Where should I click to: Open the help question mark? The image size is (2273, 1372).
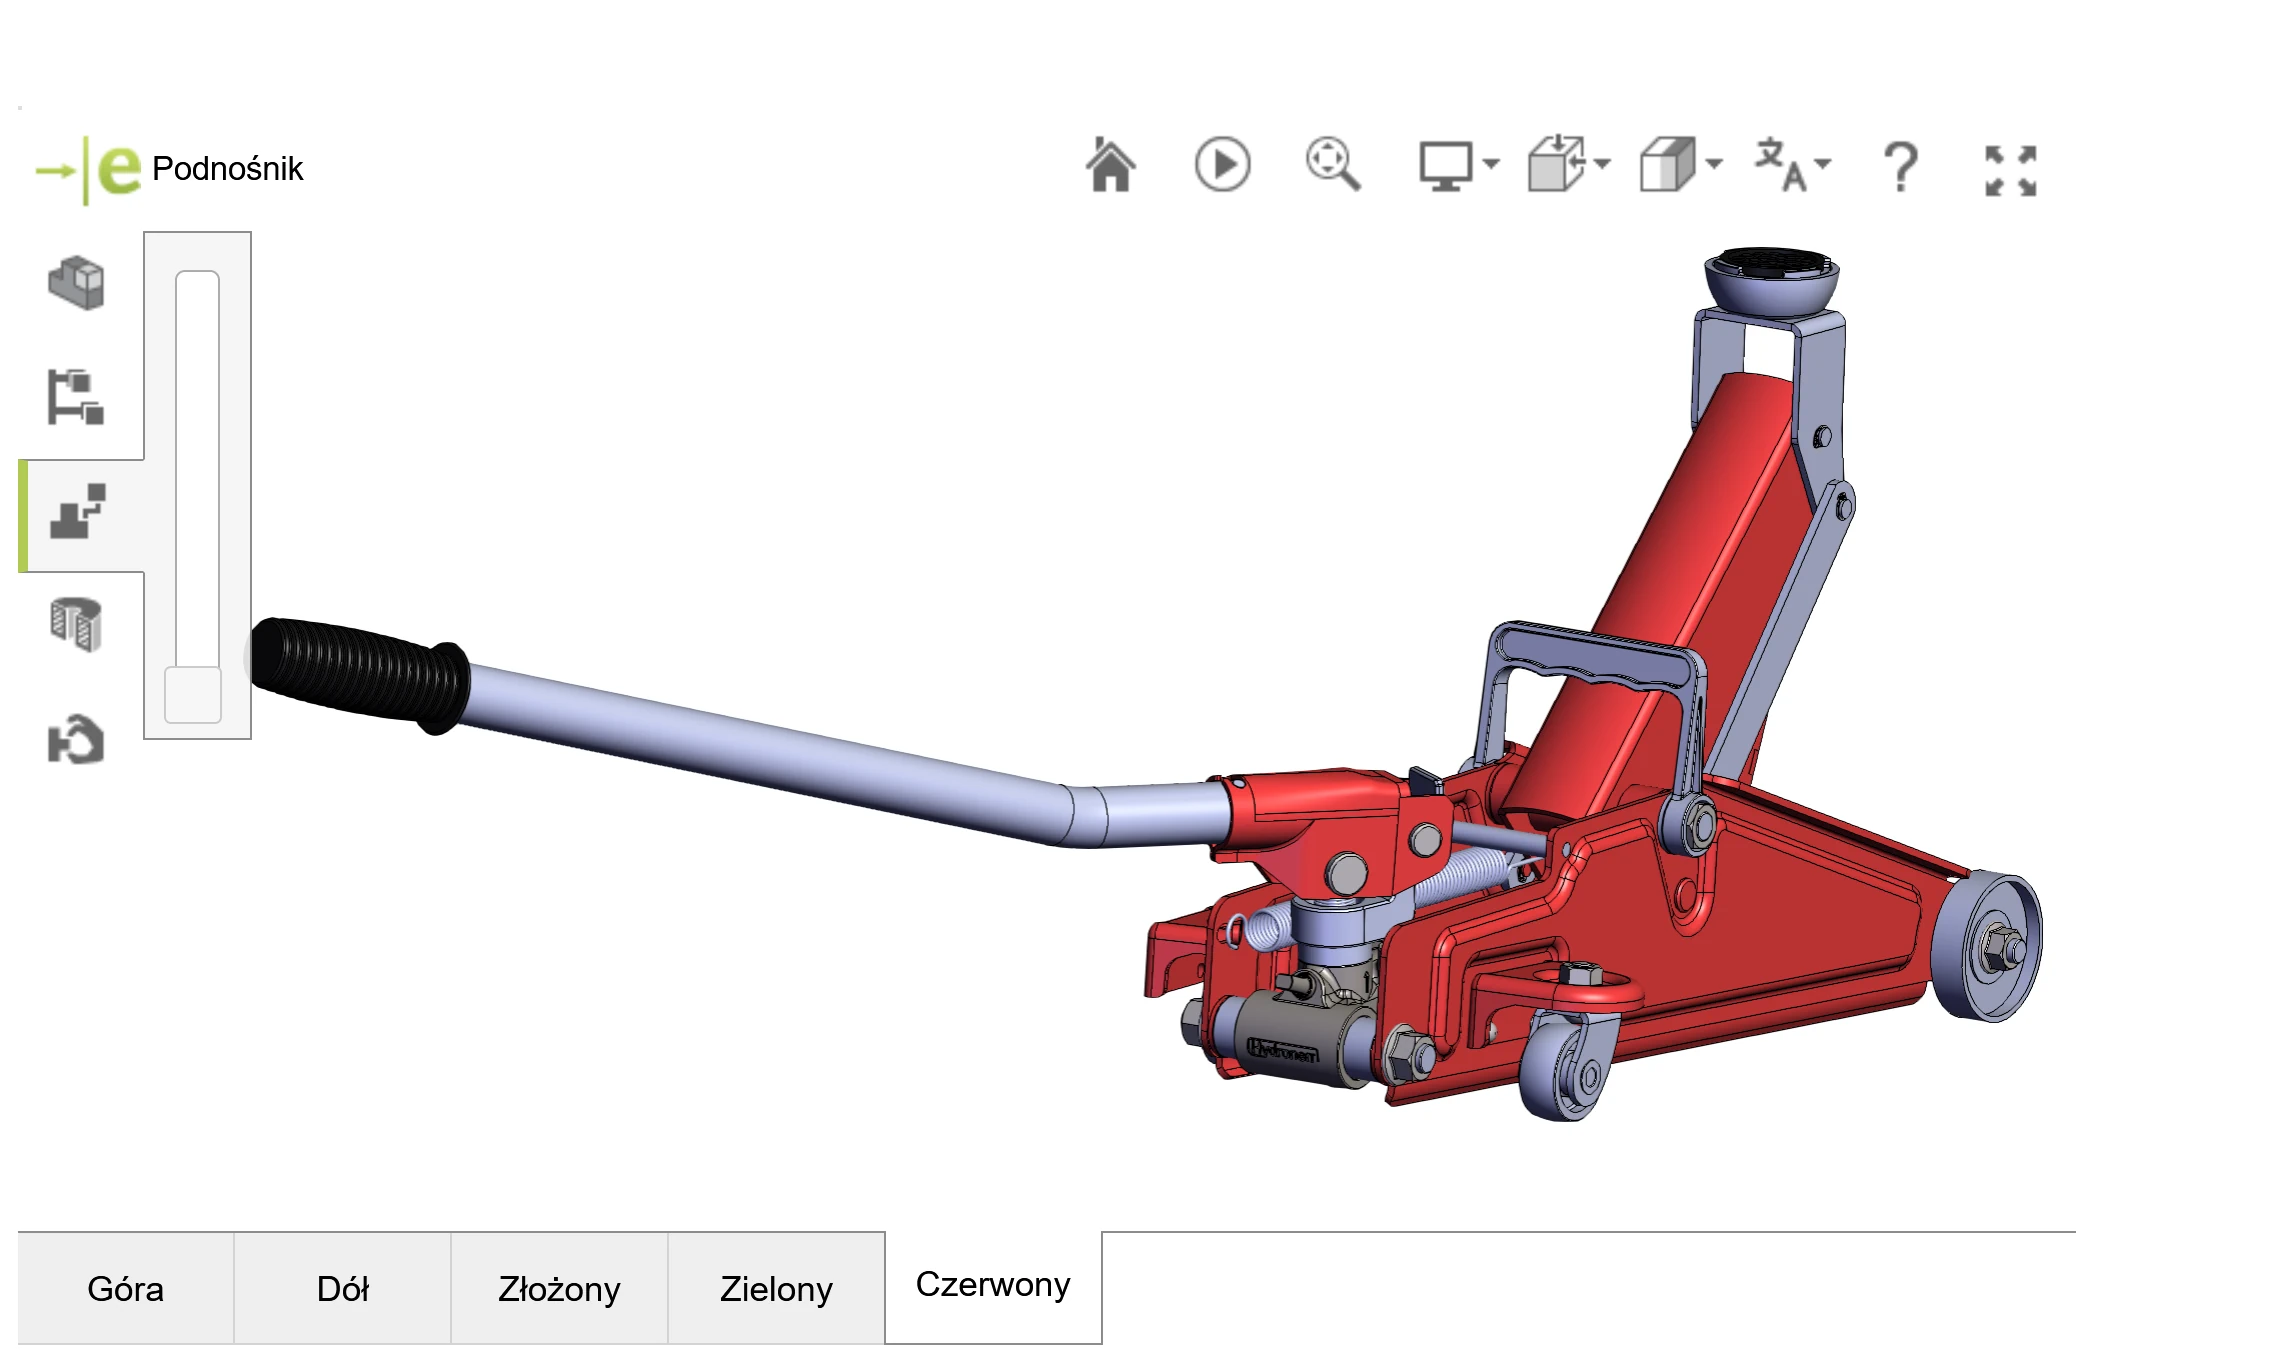[1901, 166]
